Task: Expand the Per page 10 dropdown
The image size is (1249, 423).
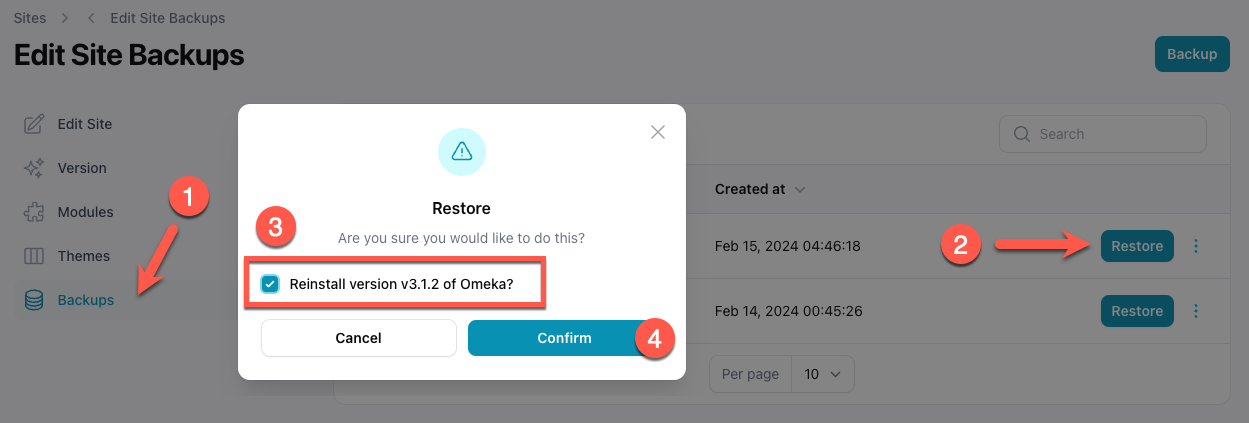Action: pos(823,374)
